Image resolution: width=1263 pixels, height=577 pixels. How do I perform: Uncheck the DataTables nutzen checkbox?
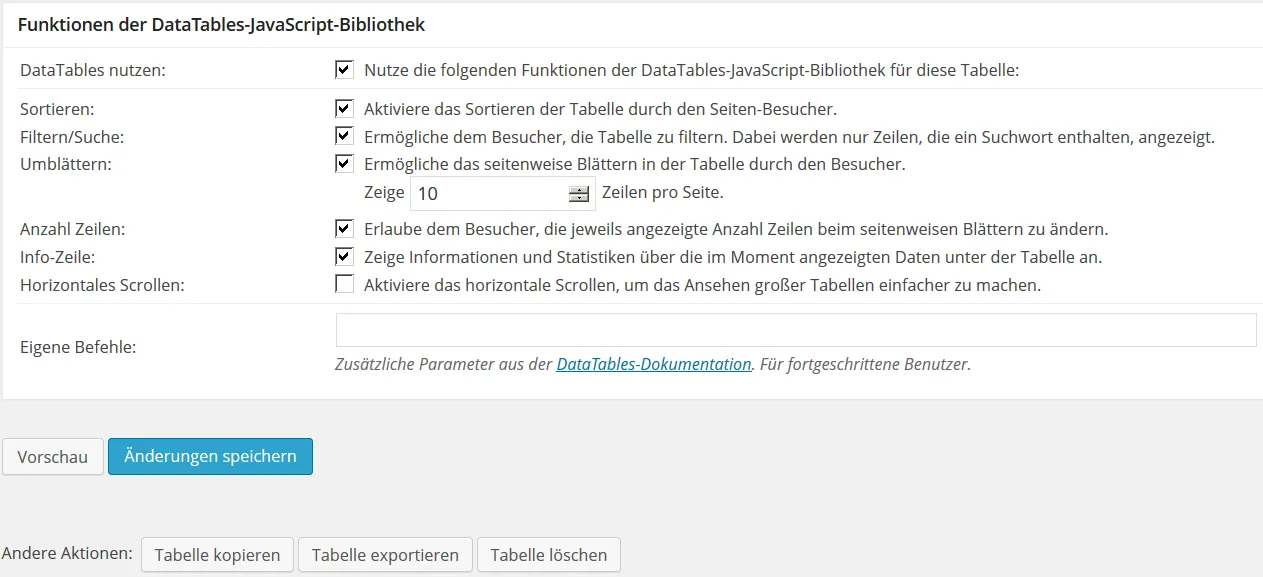pyautogui.click(x=345, y=69)
